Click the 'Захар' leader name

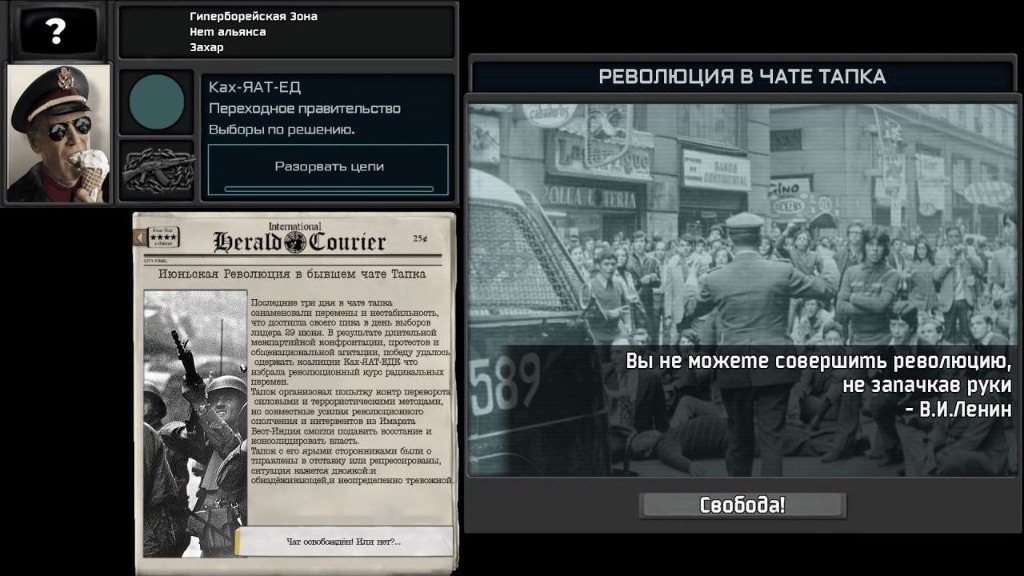(206, 47)
